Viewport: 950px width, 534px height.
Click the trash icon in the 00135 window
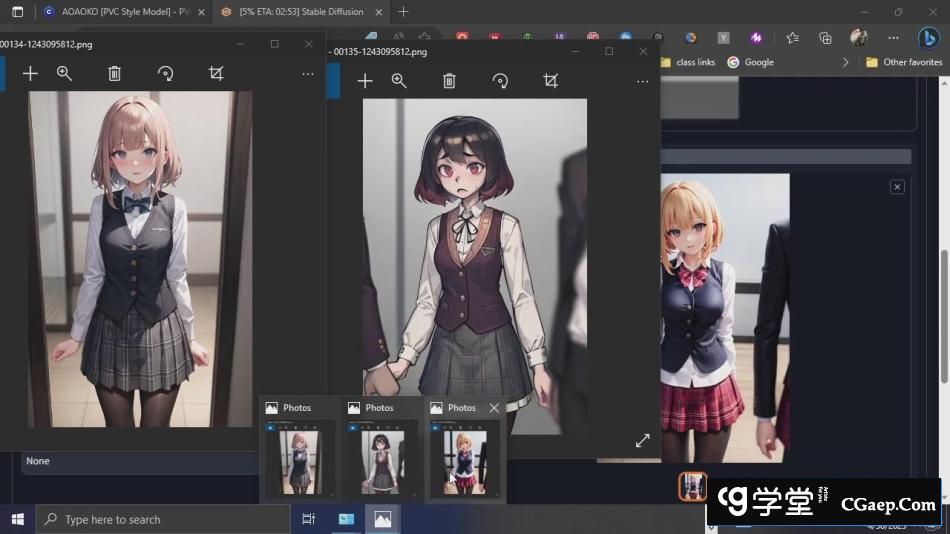coord(449,81)
